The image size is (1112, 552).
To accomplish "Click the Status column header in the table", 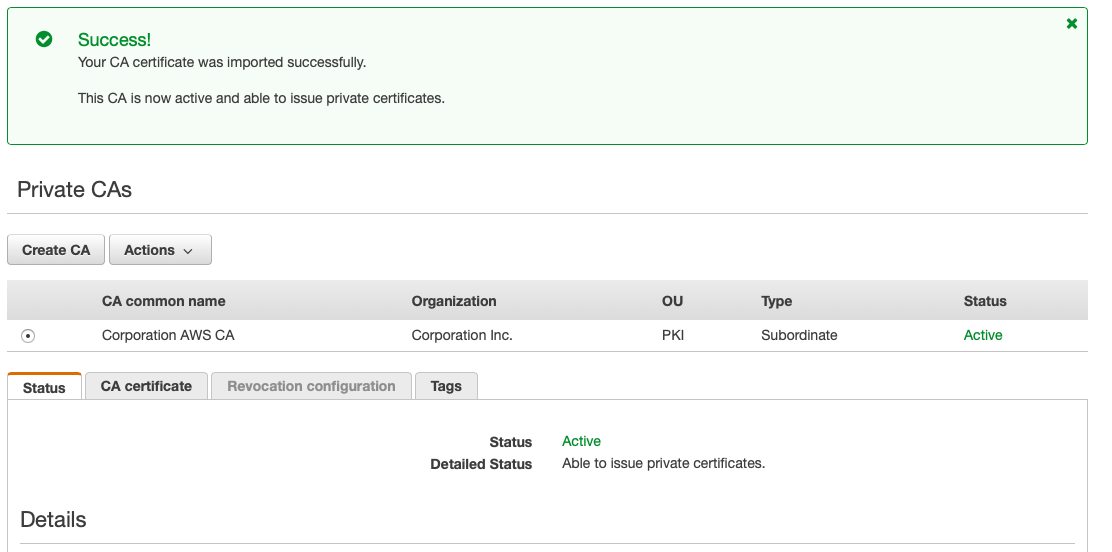I will coord(985,301).
